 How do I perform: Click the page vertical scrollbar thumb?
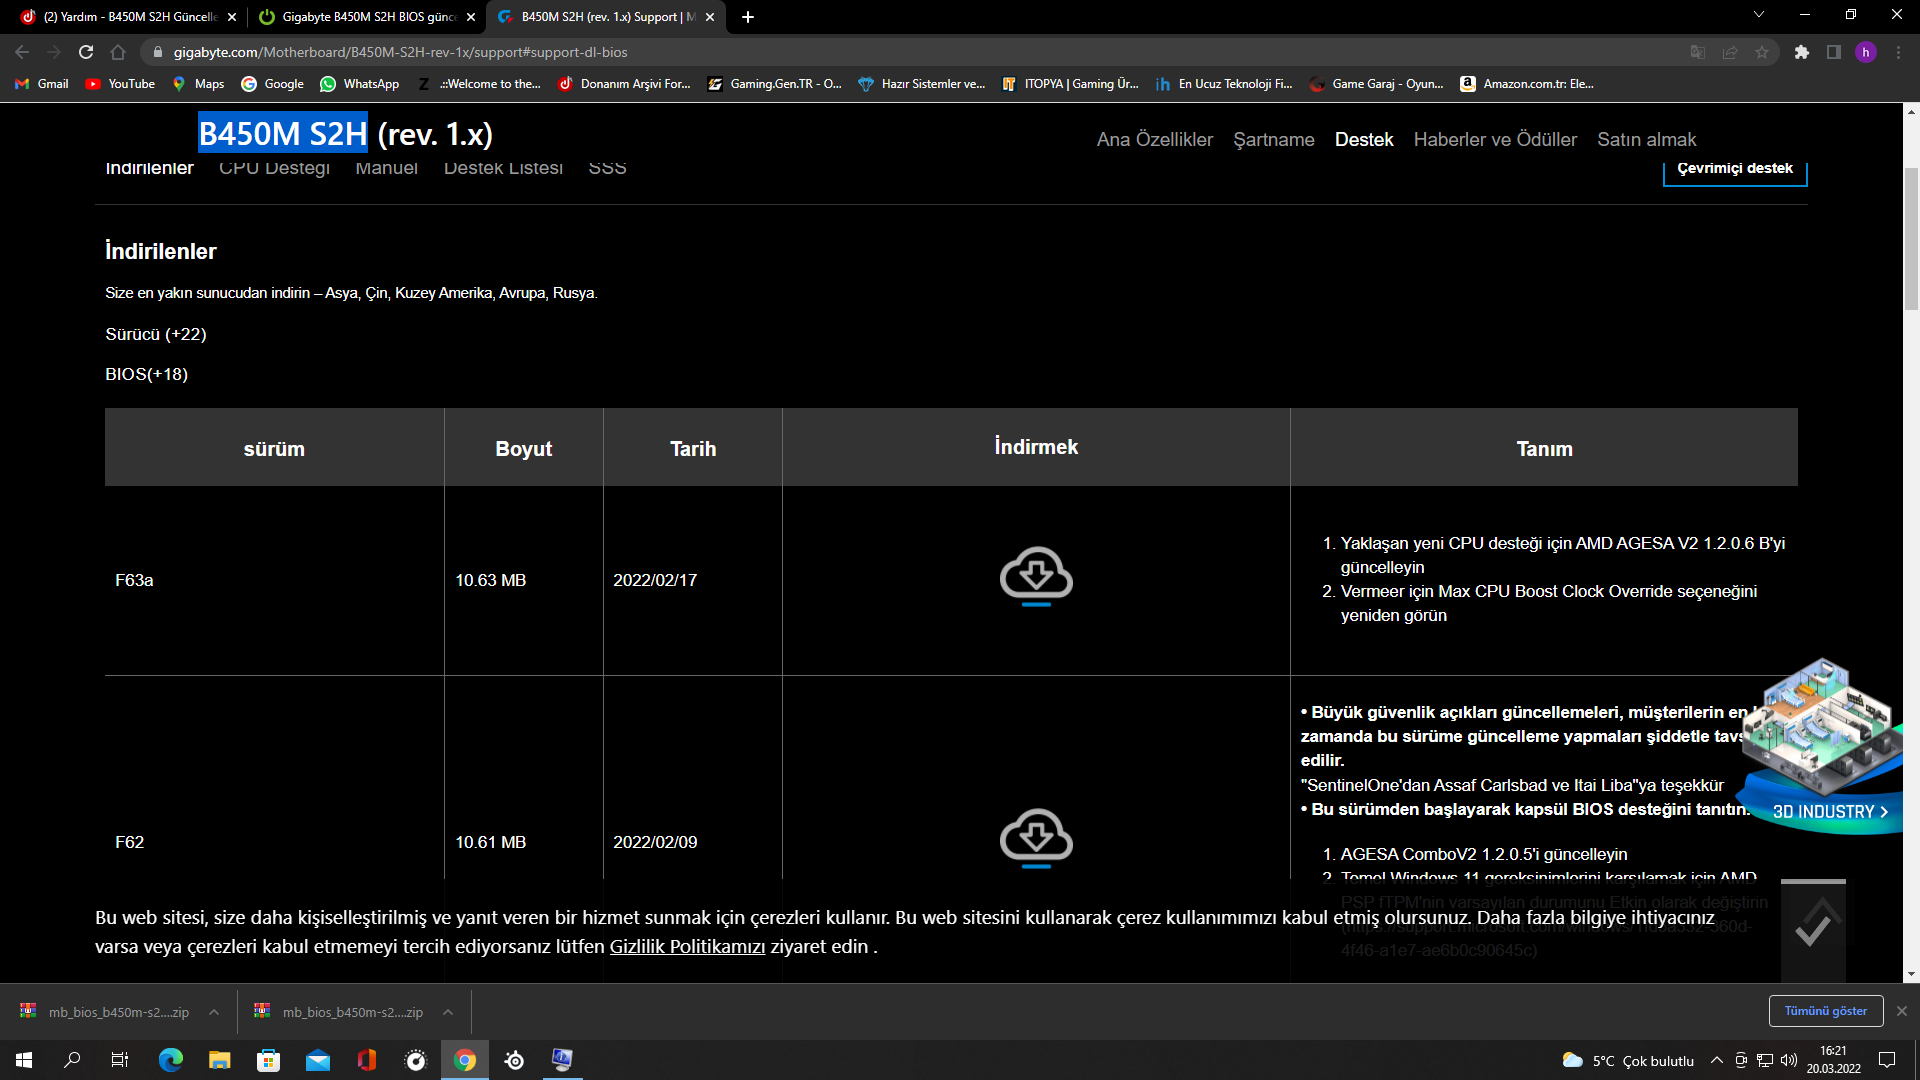point(1911,240)
